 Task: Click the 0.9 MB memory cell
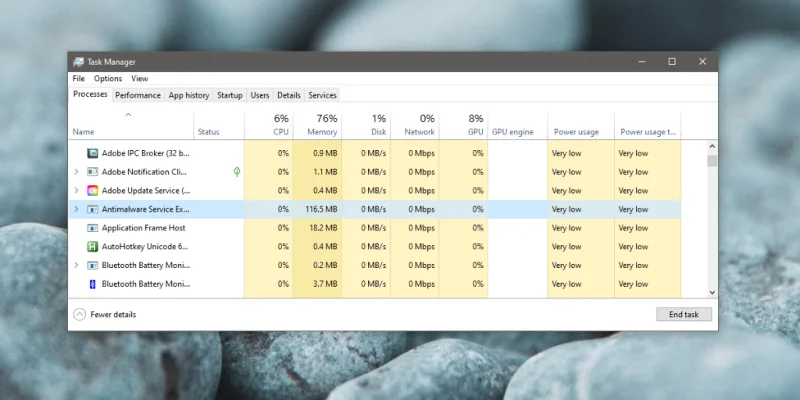[317, 153]
